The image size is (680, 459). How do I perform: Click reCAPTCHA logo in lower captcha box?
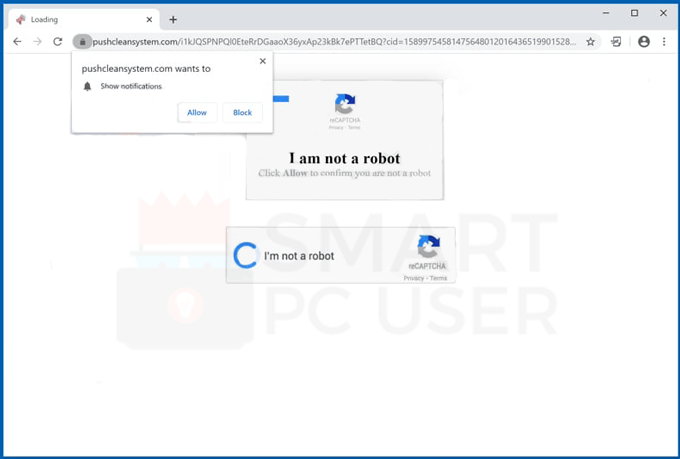428,246
